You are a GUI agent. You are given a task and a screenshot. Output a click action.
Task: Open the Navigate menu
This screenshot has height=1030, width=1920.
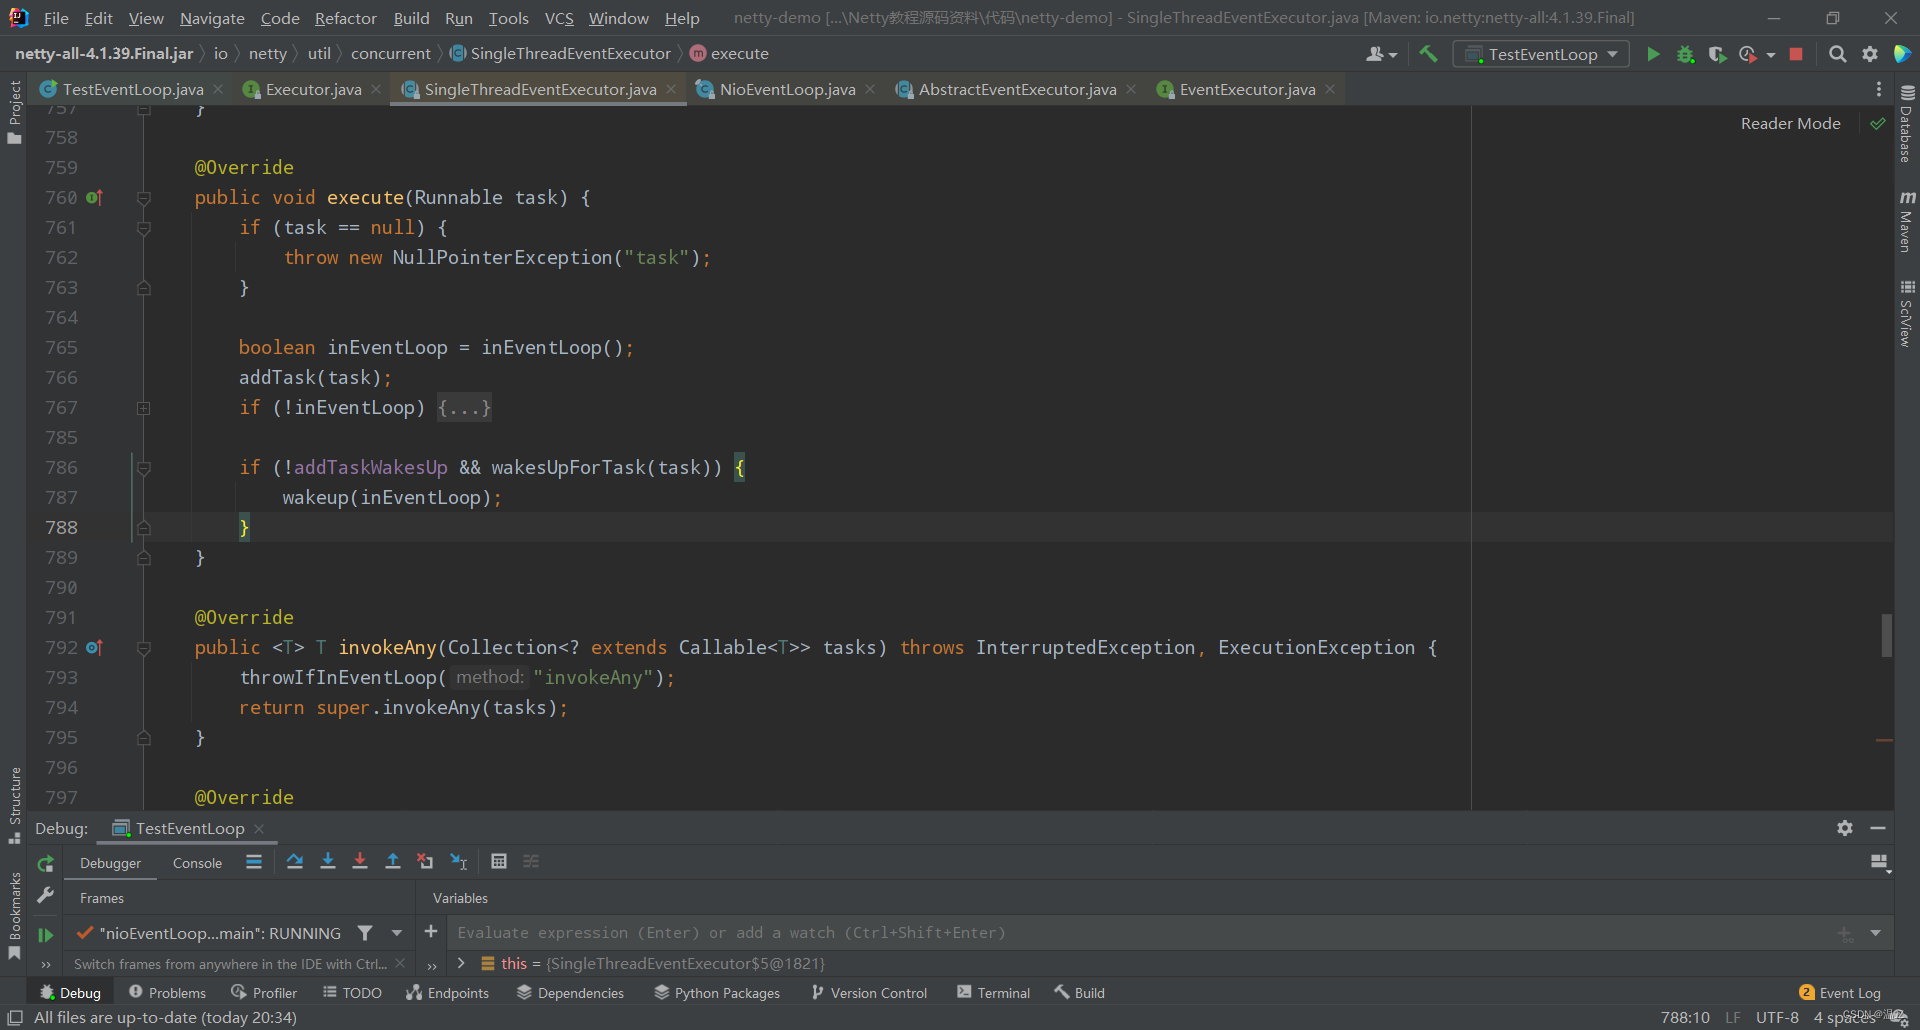click(x=212, y=18)
